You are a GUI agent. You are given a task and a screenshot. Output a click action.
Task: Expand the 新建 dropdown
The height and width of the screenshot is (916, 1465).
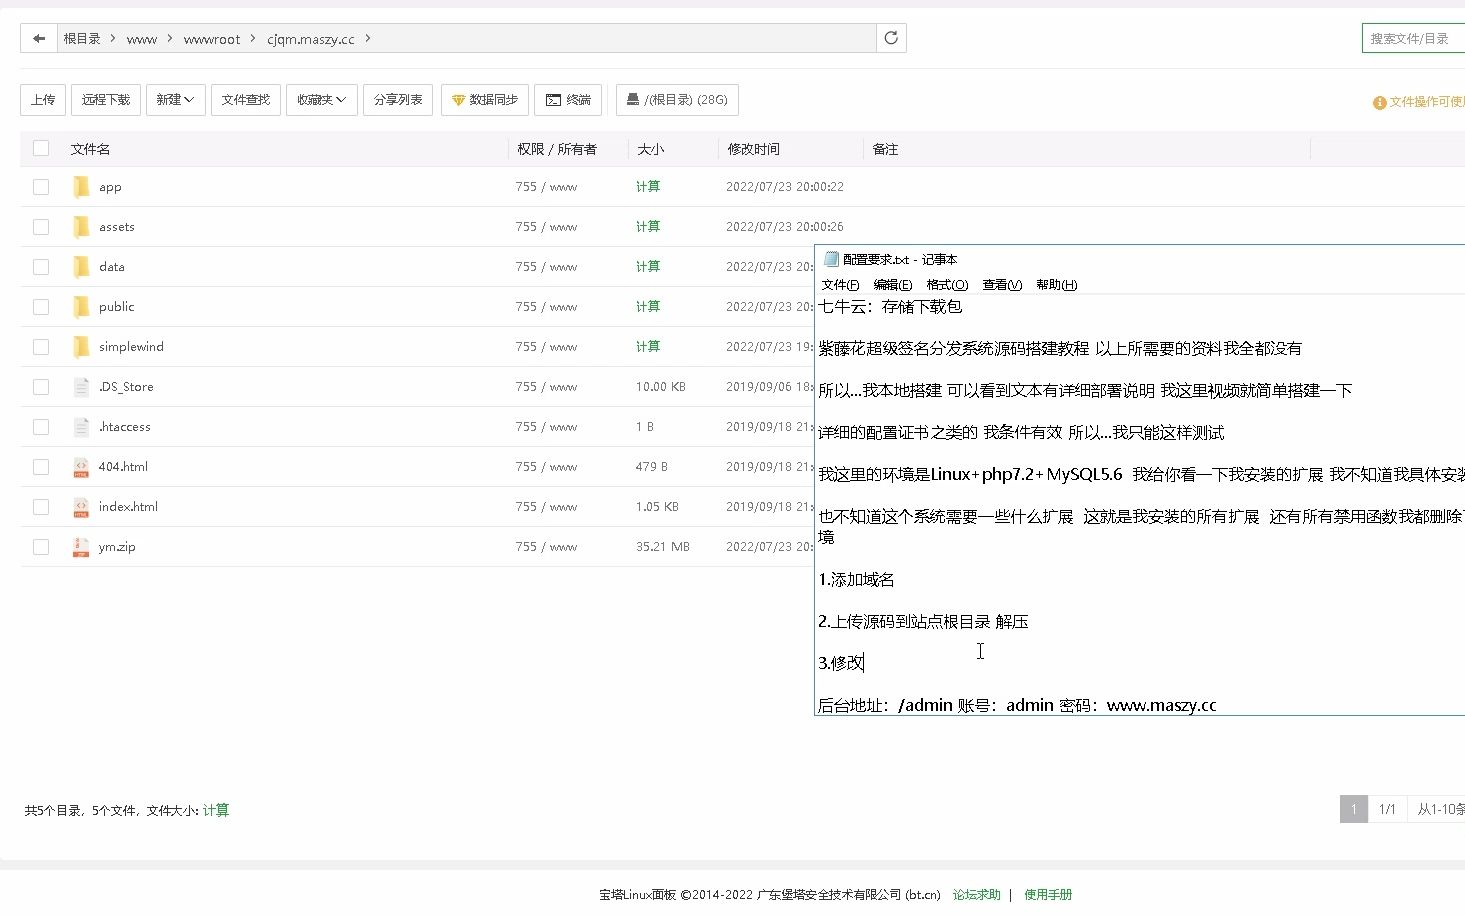pos(175,100)
